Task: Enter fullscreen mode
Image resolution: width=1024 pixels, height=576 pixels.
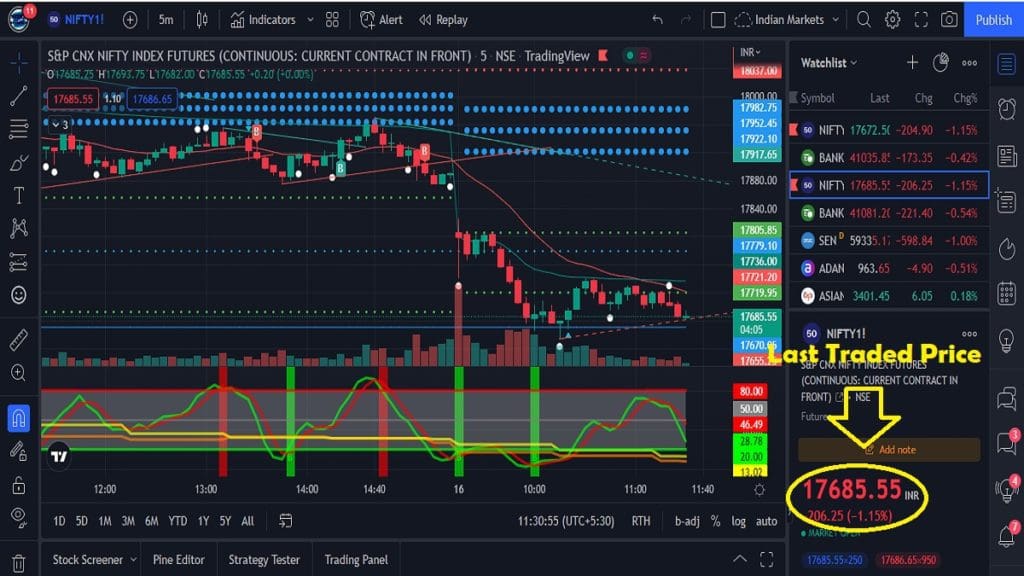Action: pyautogui.click(x=921, y=20)
